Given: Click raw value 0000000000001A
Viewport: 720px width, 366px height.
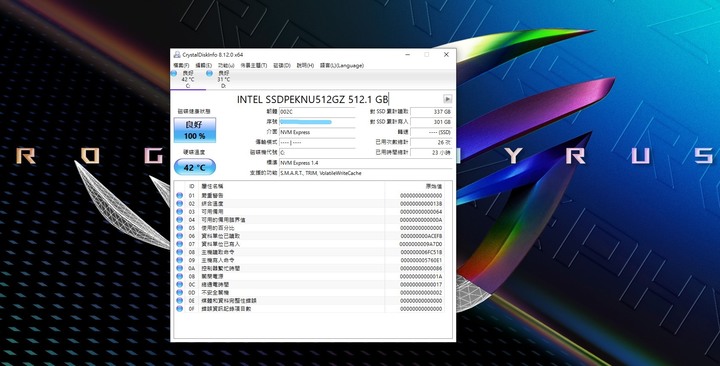Looking at the screenshot, I should (421, 276).
